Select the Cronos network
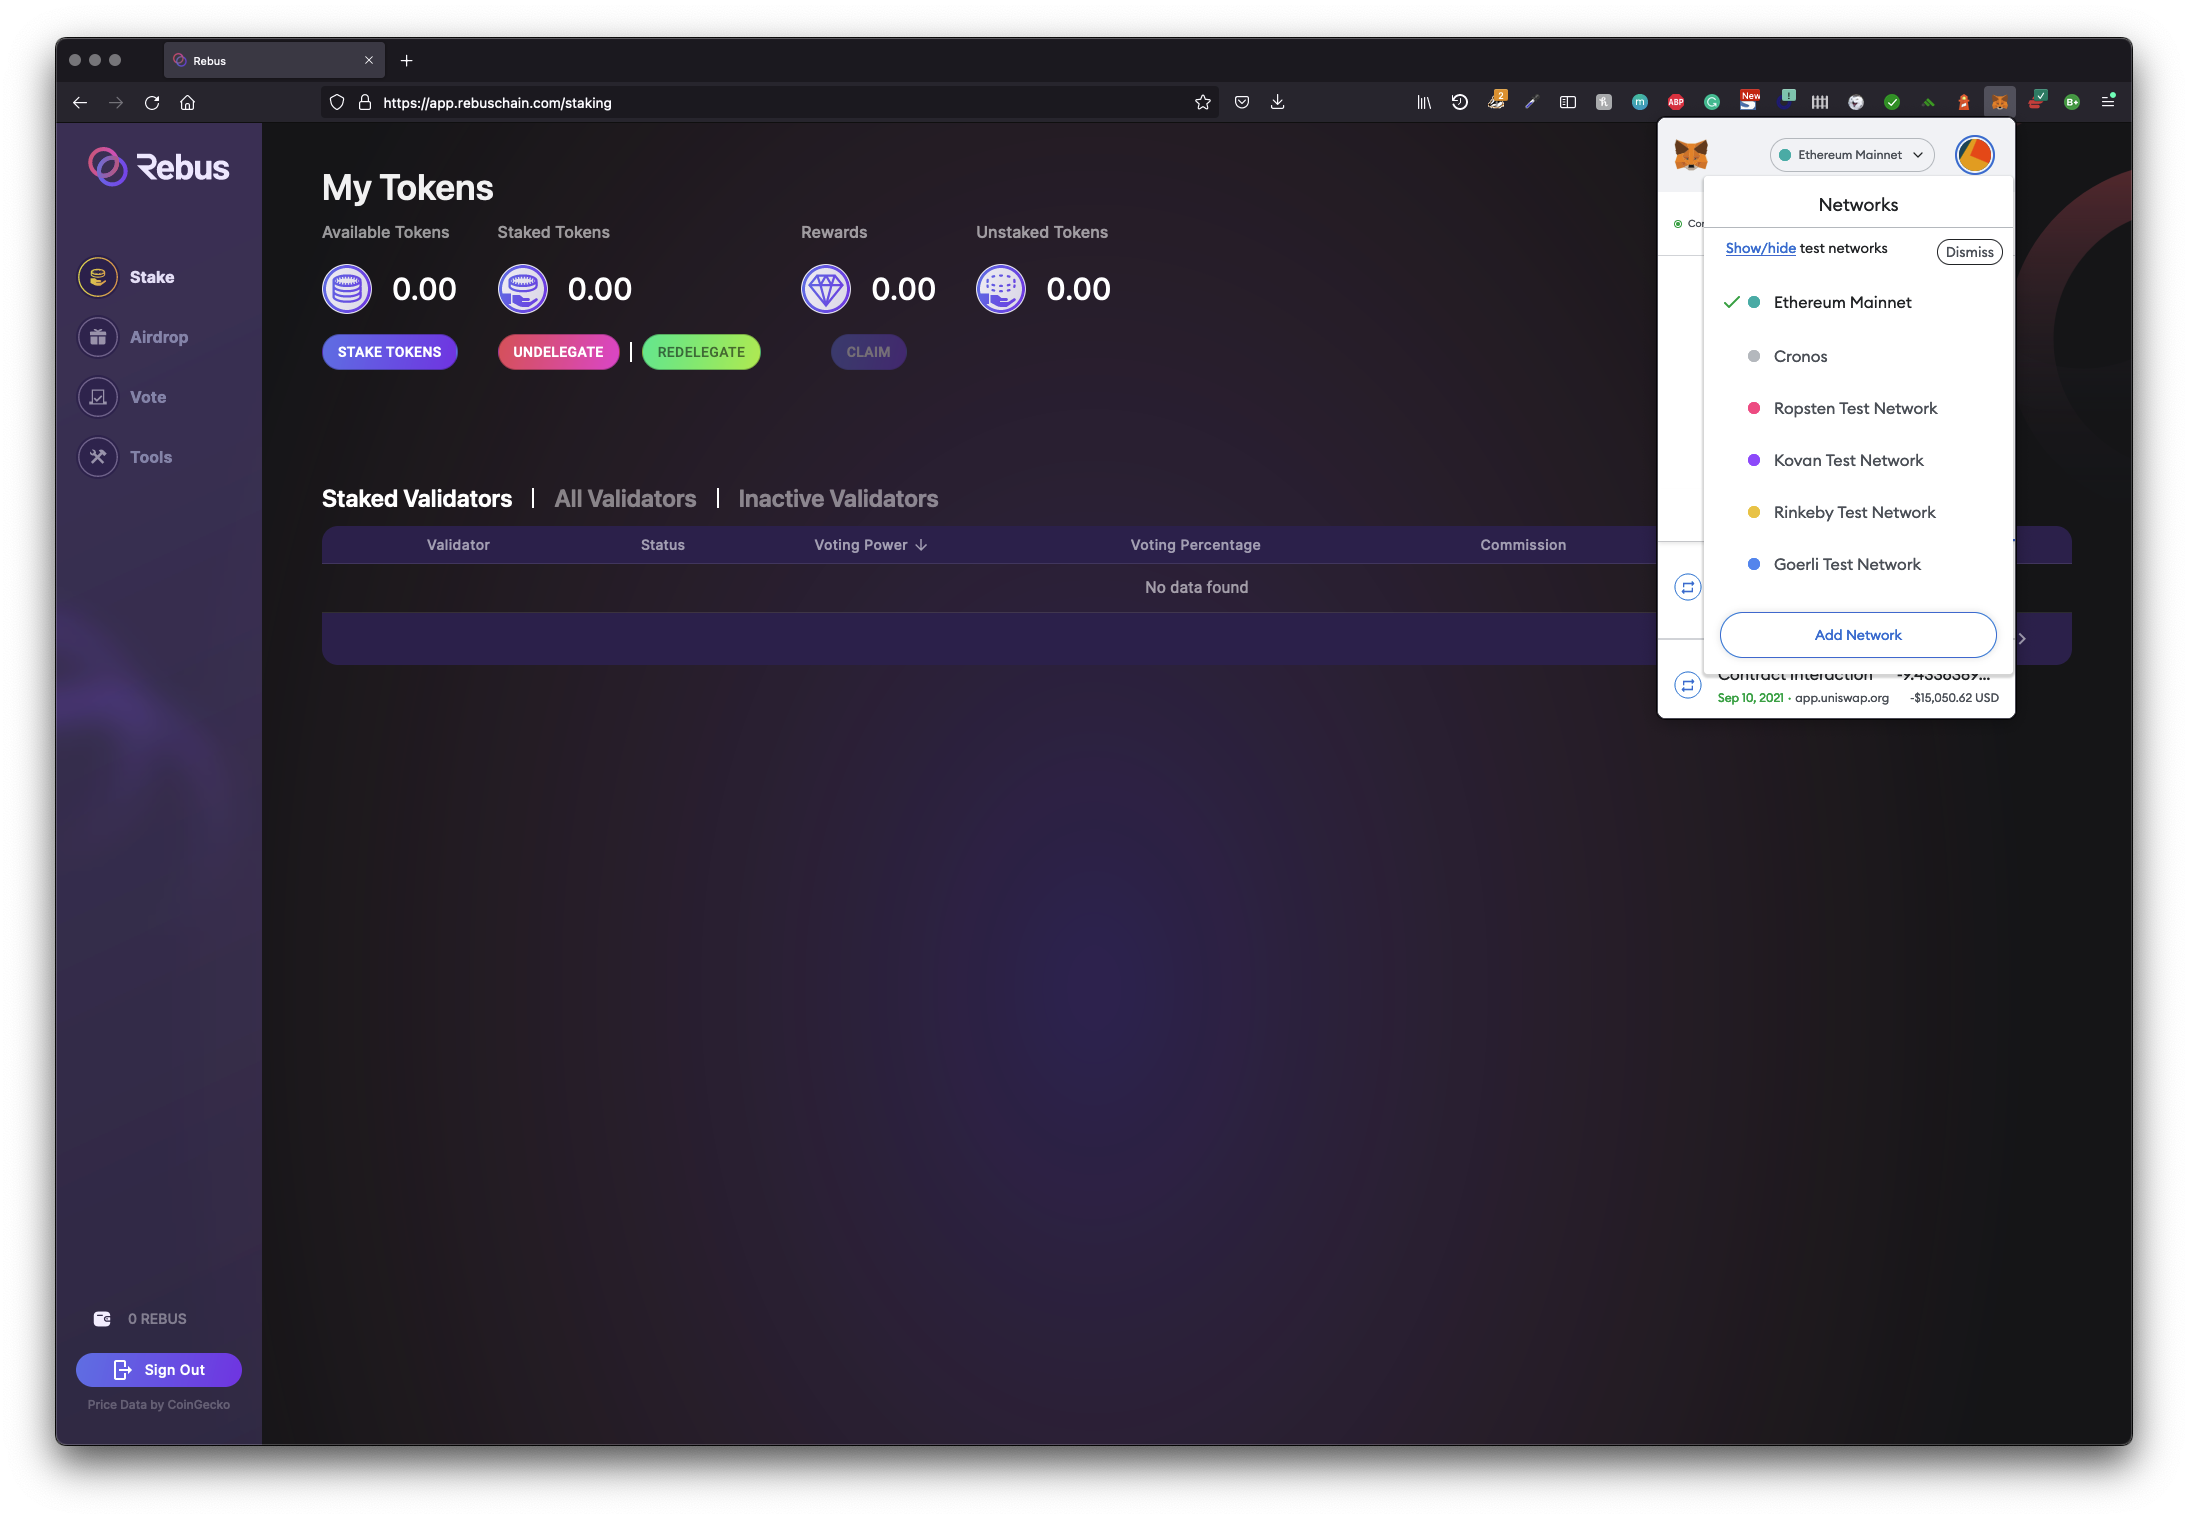Screen dimensions: 2188x1519 1858,356
